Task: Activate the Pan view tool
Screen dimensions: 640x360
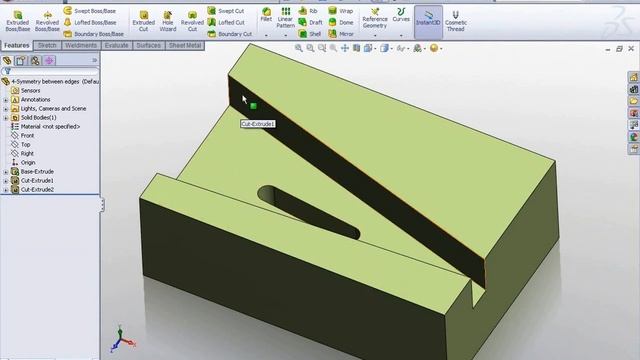Action: point(345,48)
